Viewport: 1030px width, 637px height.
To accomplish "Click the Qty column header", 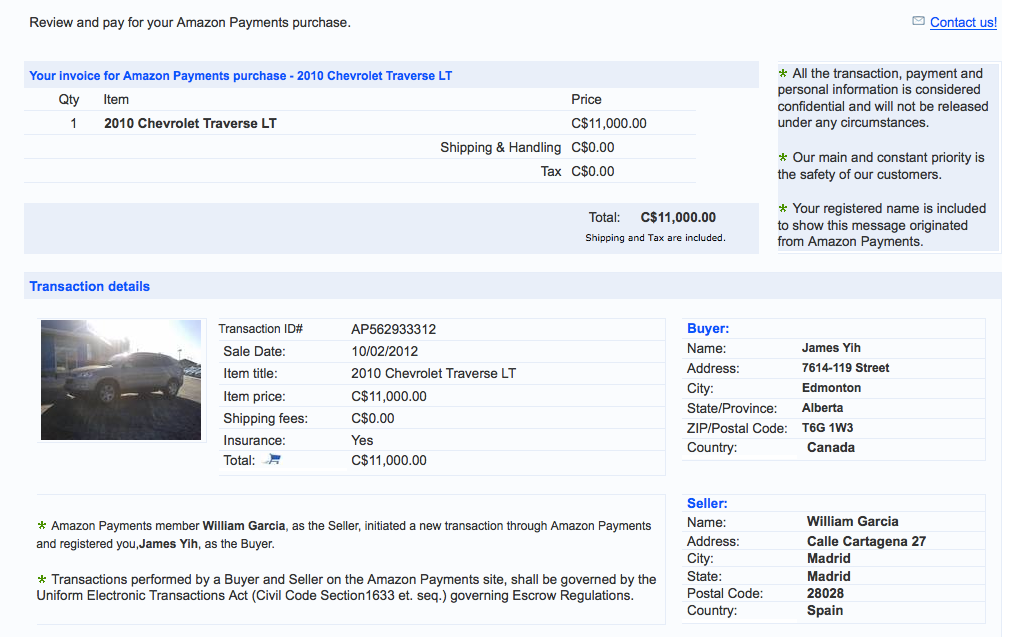I will [x=69, y=100].
